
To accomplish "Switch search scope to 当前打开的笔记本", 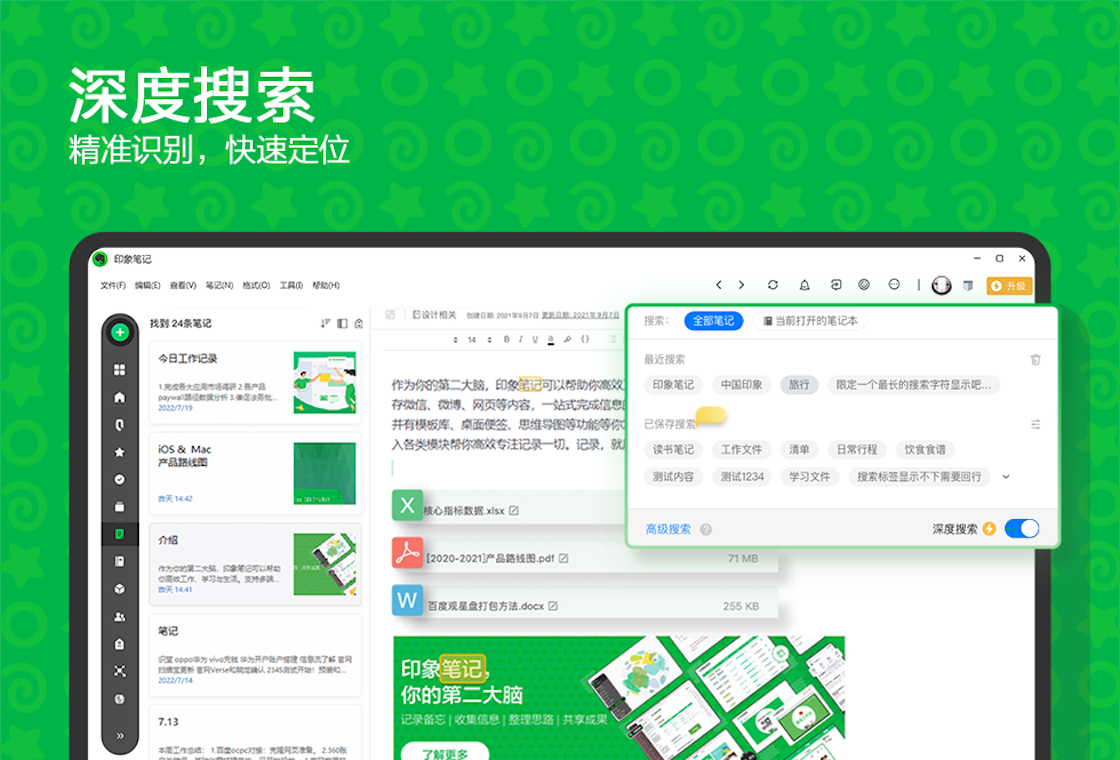I will (x=812, y=321).
